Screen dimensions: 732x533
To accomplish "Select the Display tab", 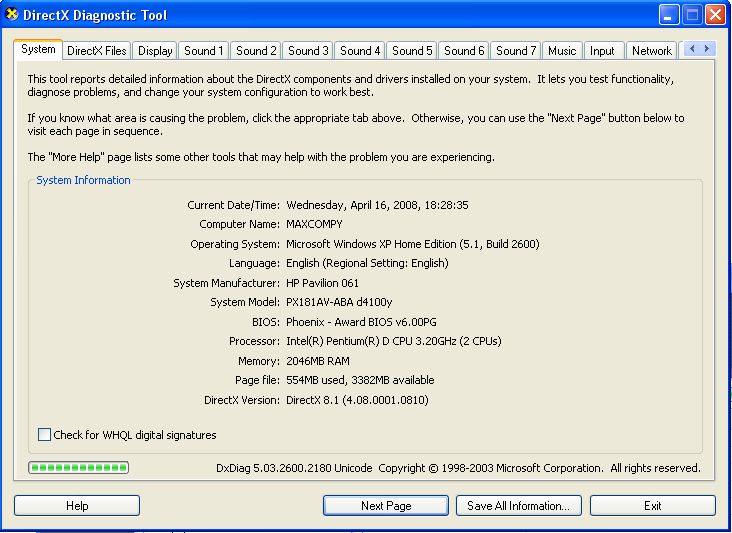I will (x=155, y=51).
